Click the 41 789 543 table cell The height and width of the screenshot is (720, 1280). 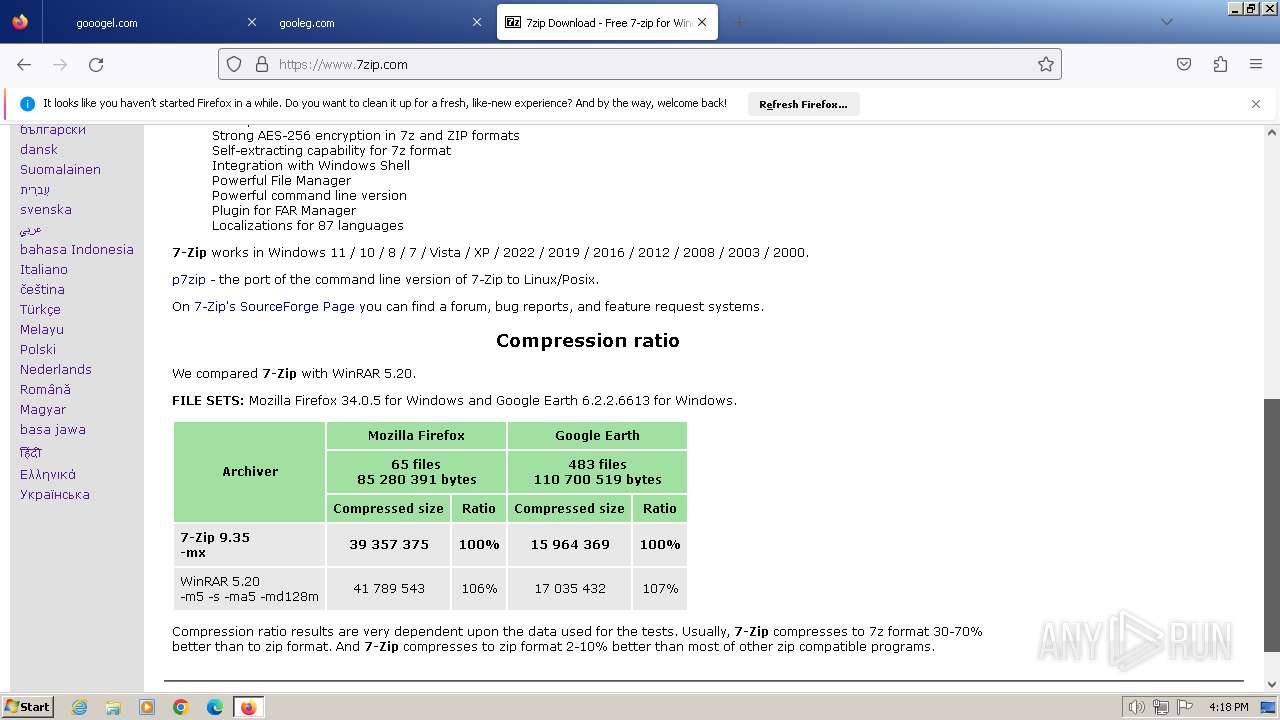click(x=388, y=589)
